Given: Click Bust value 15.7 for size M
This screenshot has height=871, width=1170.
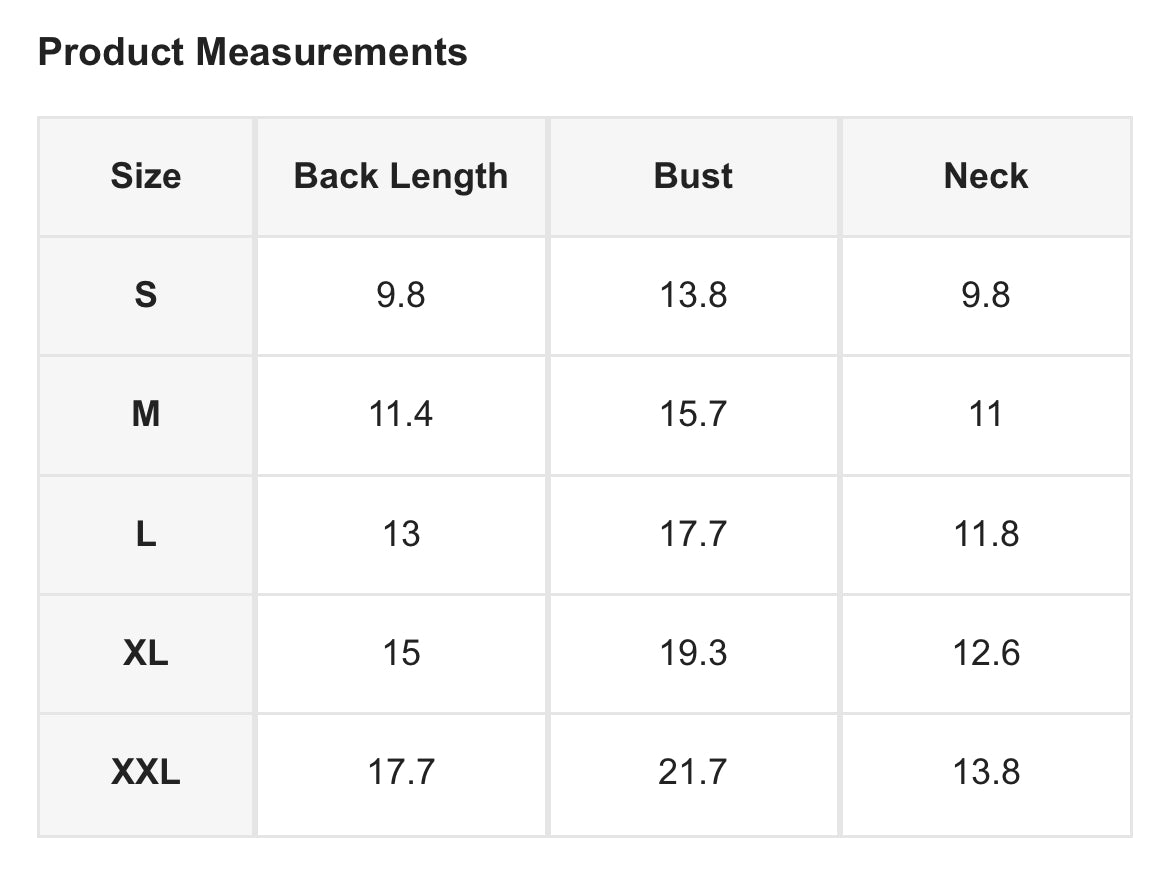Looking at the screenshot, I should [x=693, y=414].
